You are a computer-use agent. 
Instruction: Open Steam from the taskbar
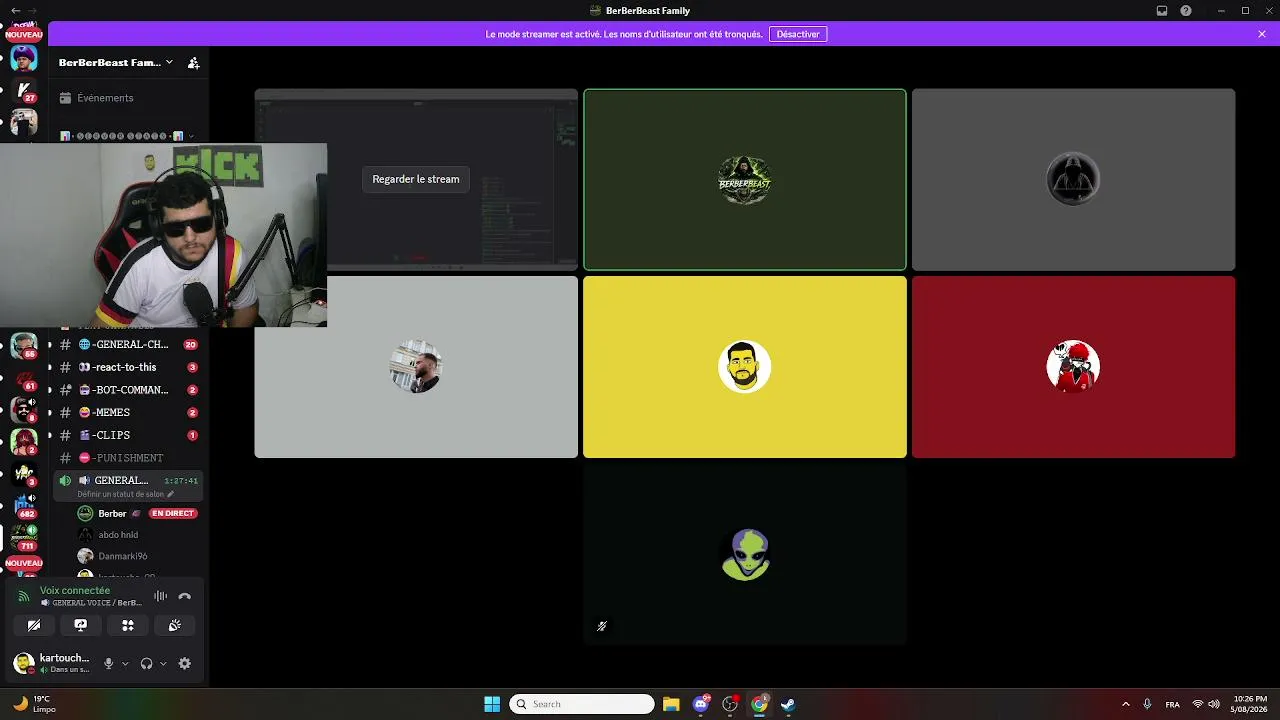(788, 704)
